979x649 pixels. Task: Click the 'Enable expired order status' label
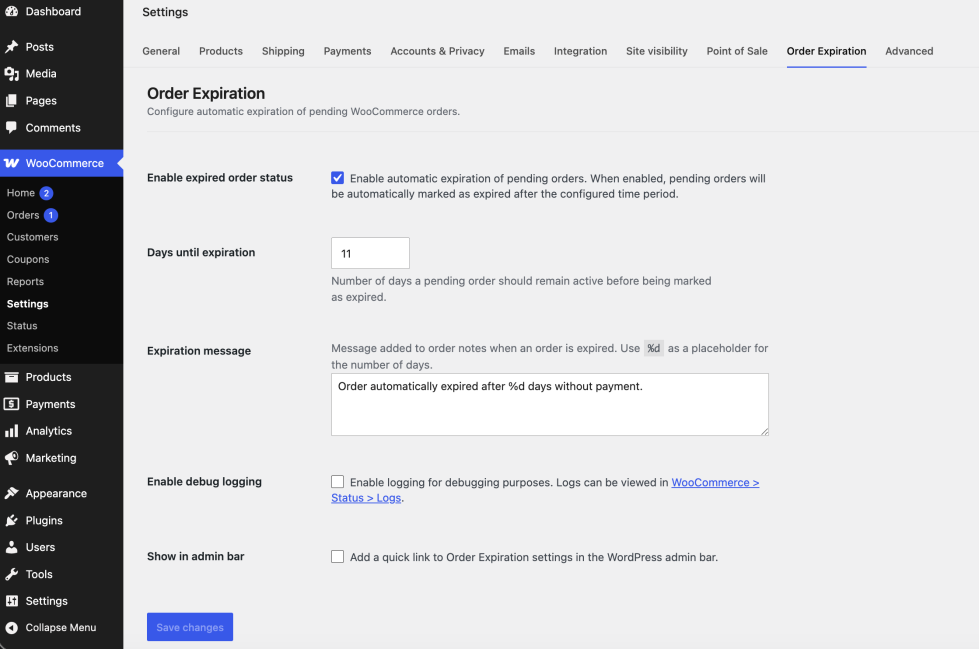tap(220, 177)
